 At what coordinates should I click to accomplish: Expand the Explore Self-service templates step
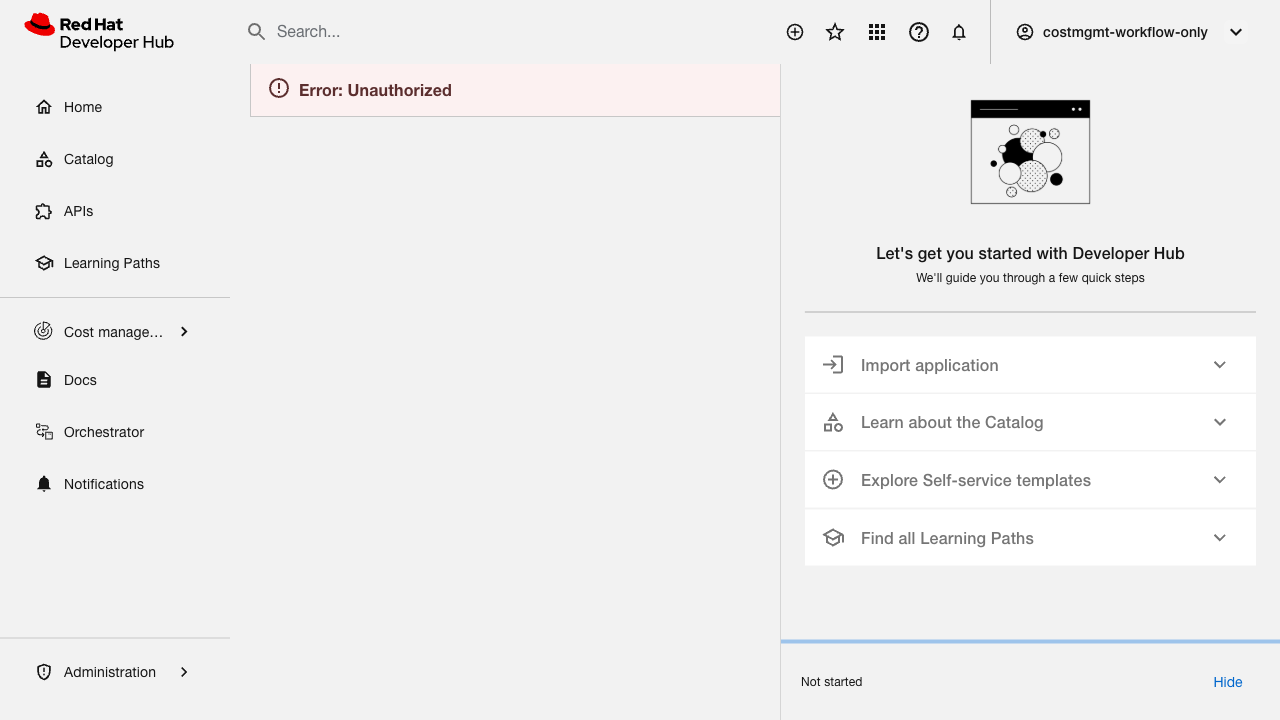pos(1219,480)
